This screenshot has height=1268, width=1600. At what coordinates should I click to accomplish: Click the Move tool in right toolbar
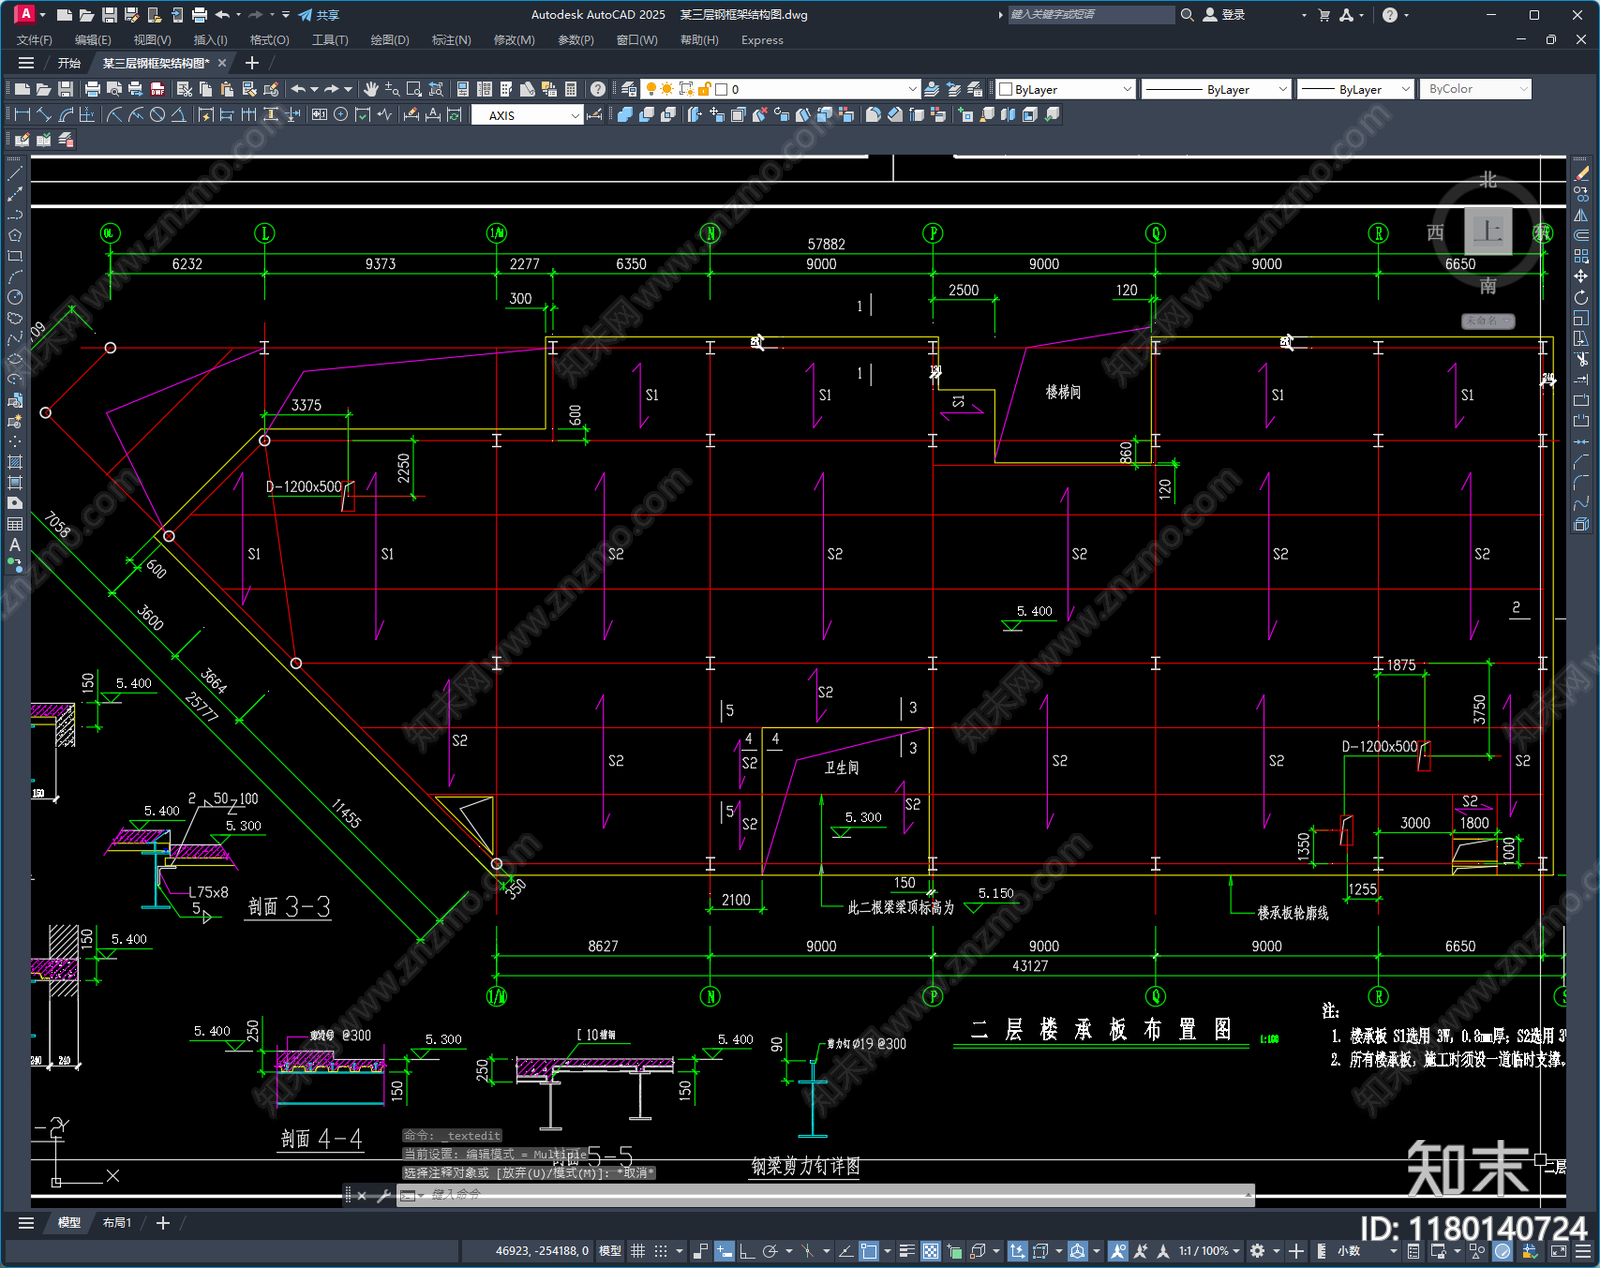(1581, 276)
